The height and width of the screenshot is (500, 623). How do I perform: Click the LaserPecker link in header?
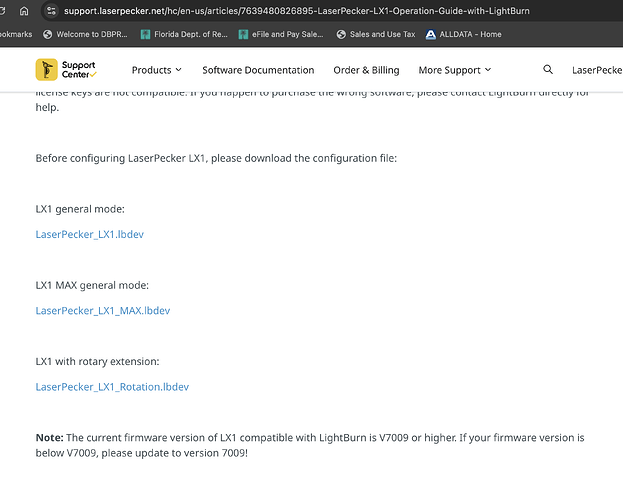pyautogui.click(x=596, y=70)
